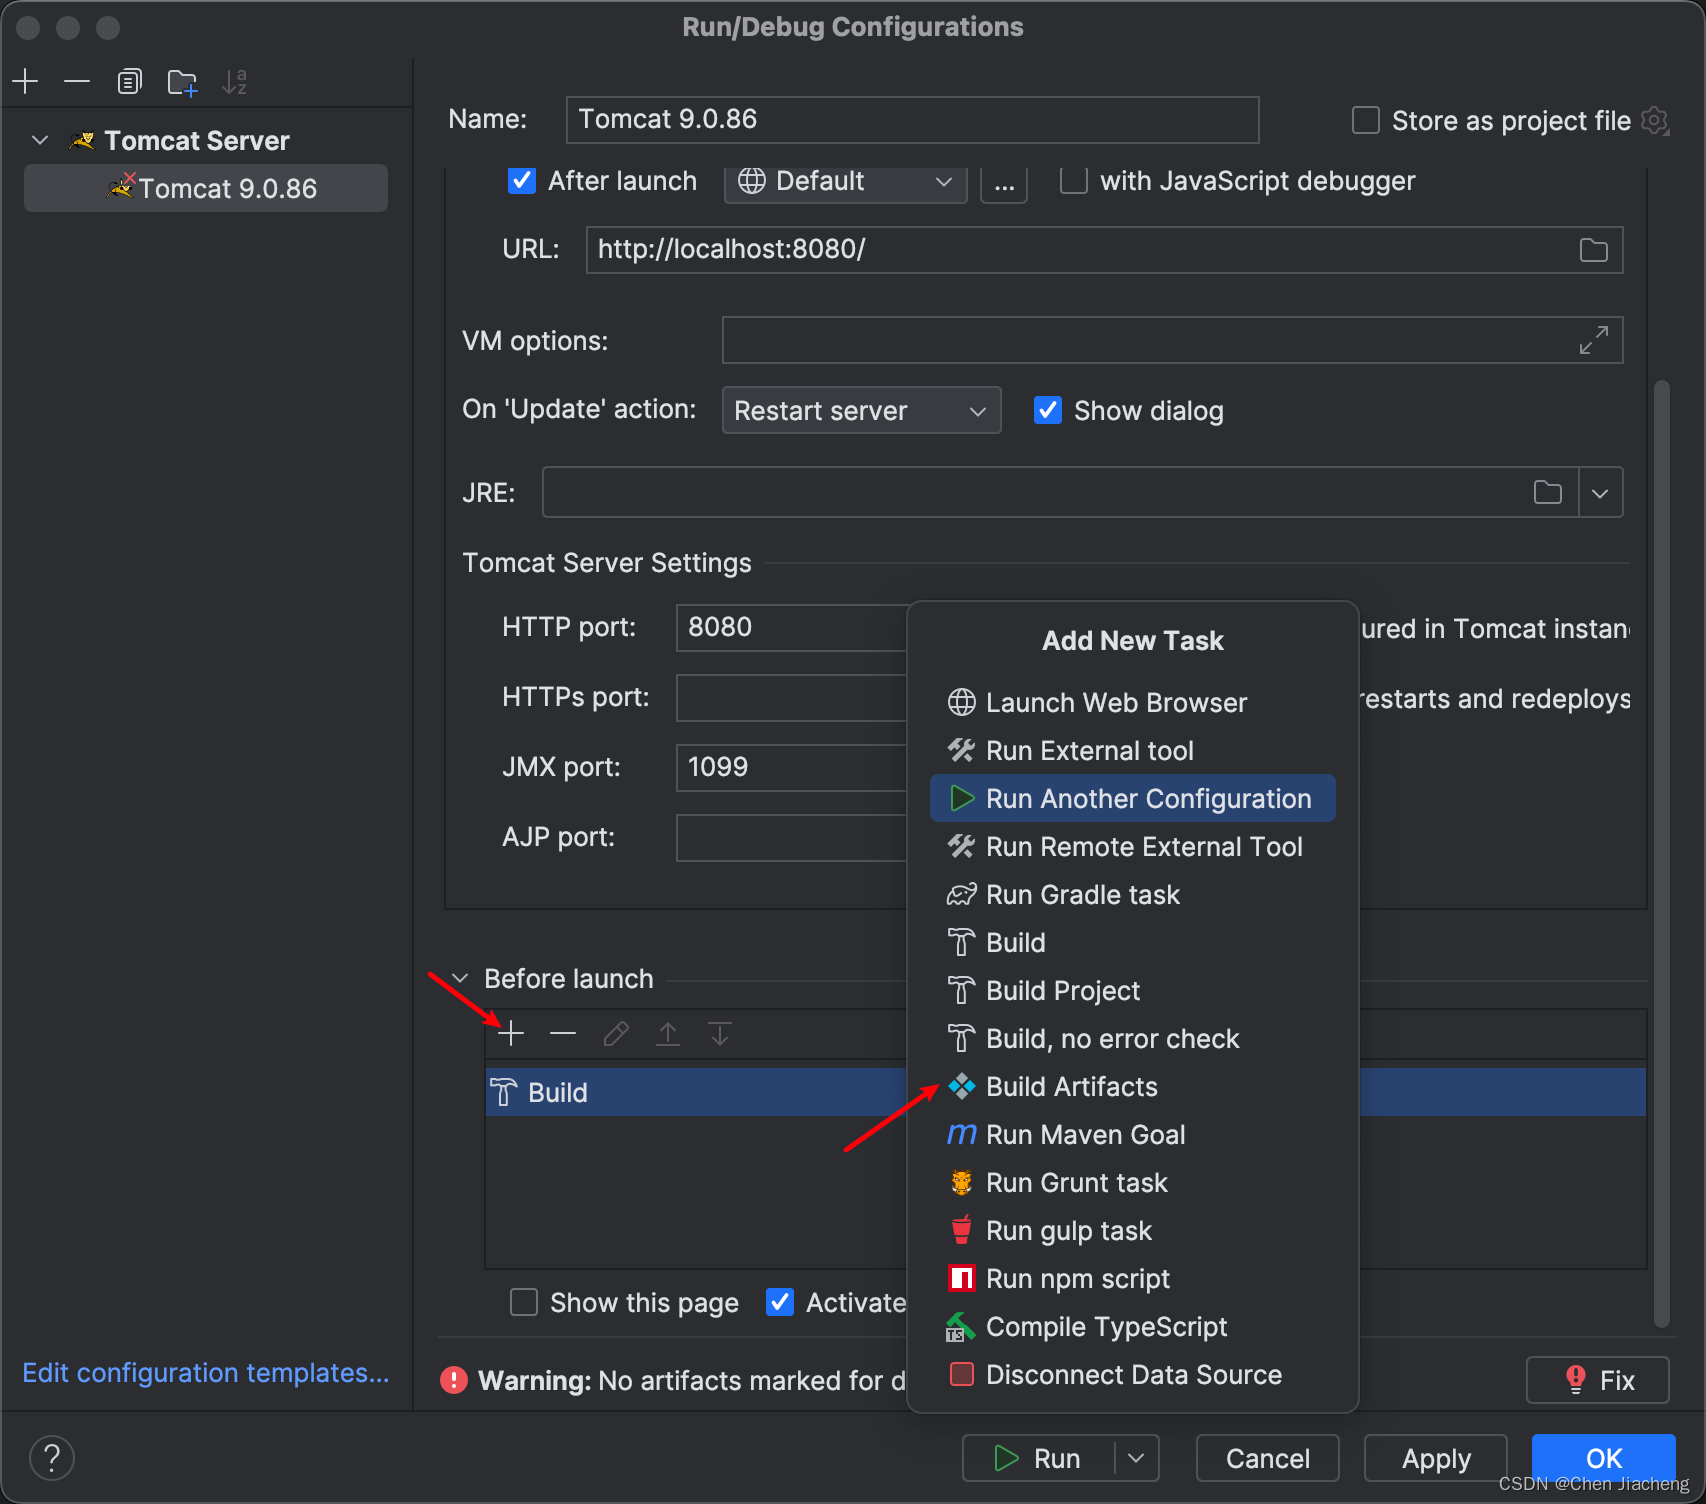Browse folder icon in URL field
The height and width of the screenshot is (1504, 1706).
[x=1594, y=250]
